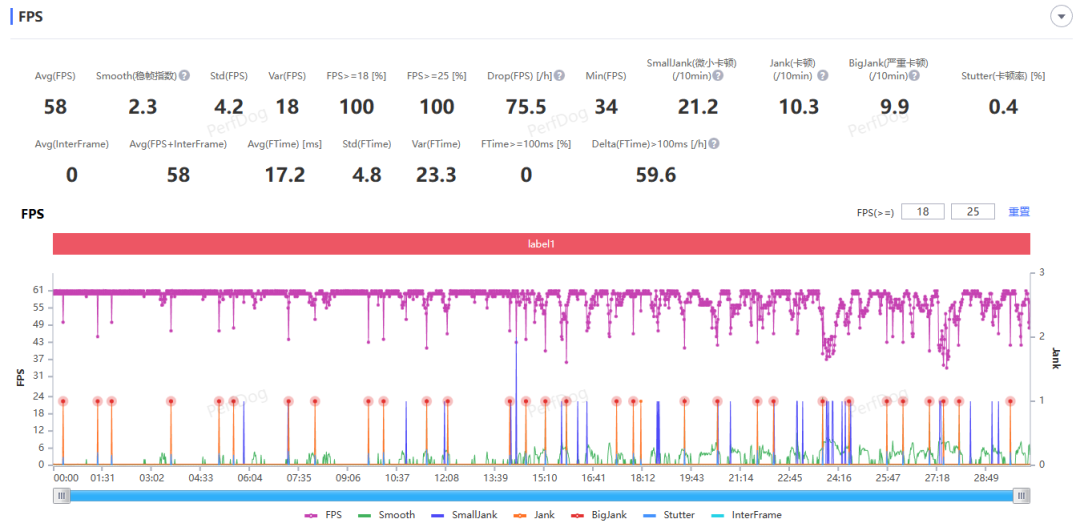The image size is (1080, 523).
Task: Click the Var(FTime) value 23.3
Action: tap(436, 175)
